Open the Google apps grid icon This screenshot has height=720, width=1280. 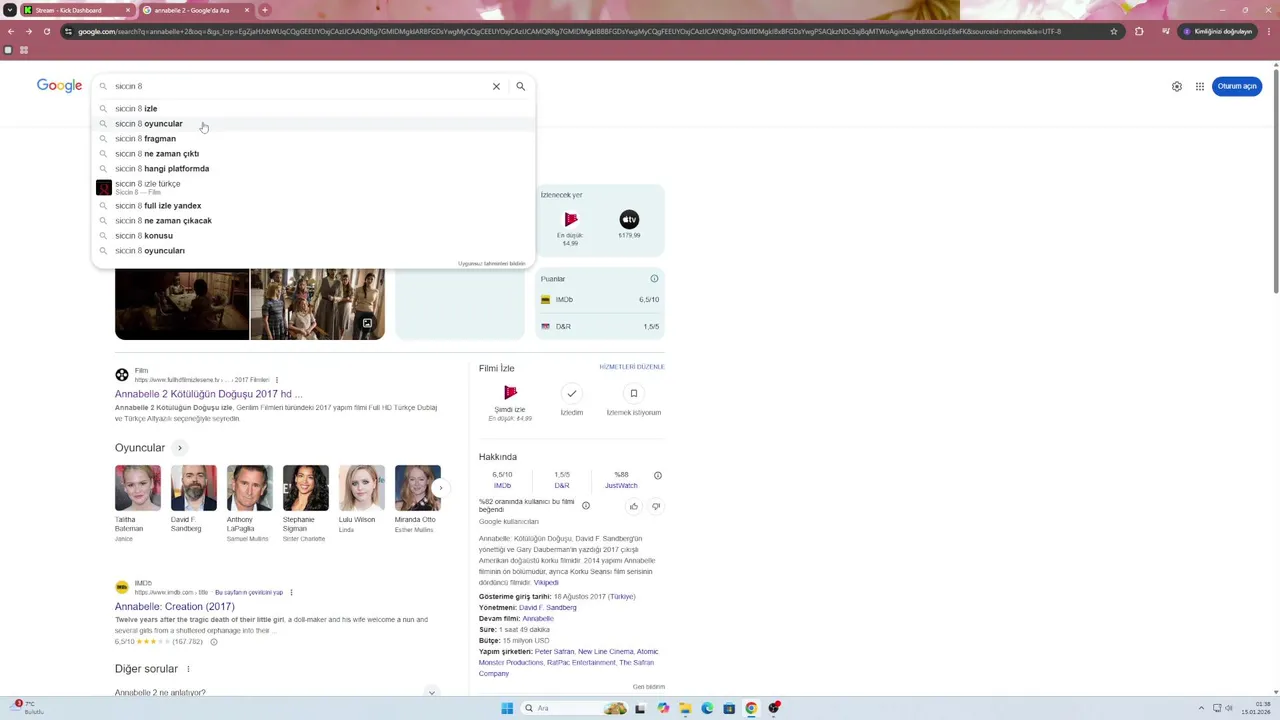pyautogui.click(x=1200, y=86)
